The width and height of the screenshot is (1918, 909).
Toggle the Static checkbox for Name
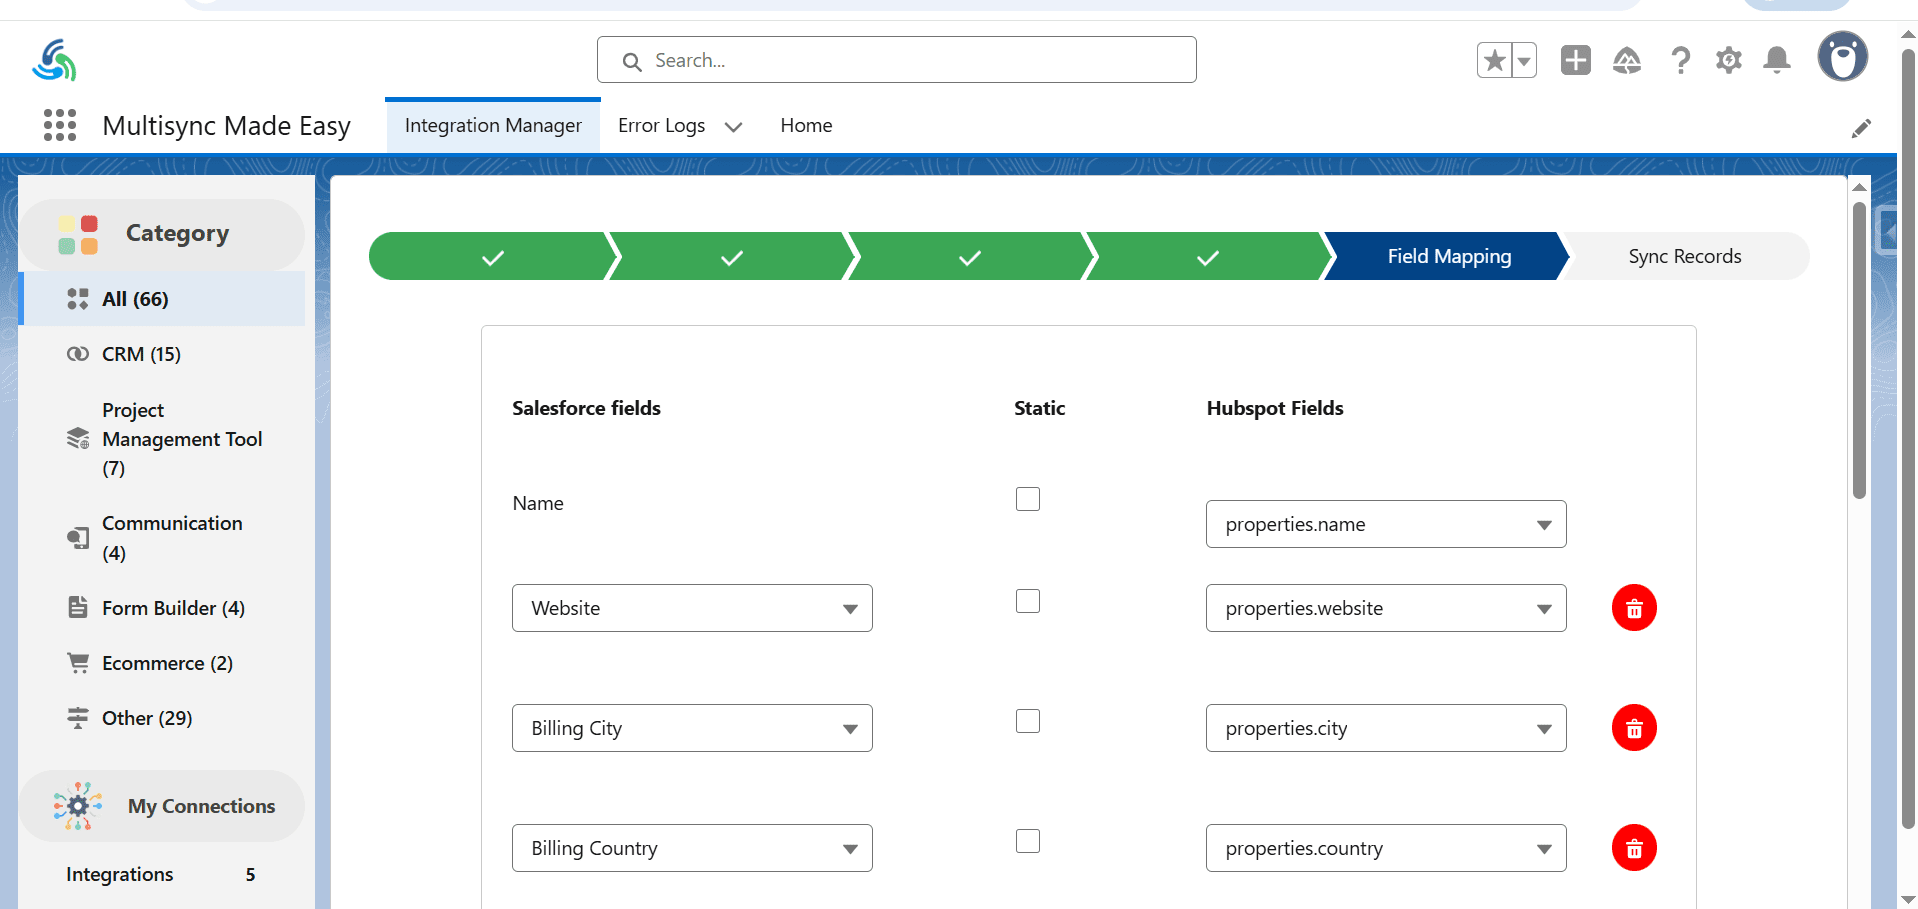1027,499
